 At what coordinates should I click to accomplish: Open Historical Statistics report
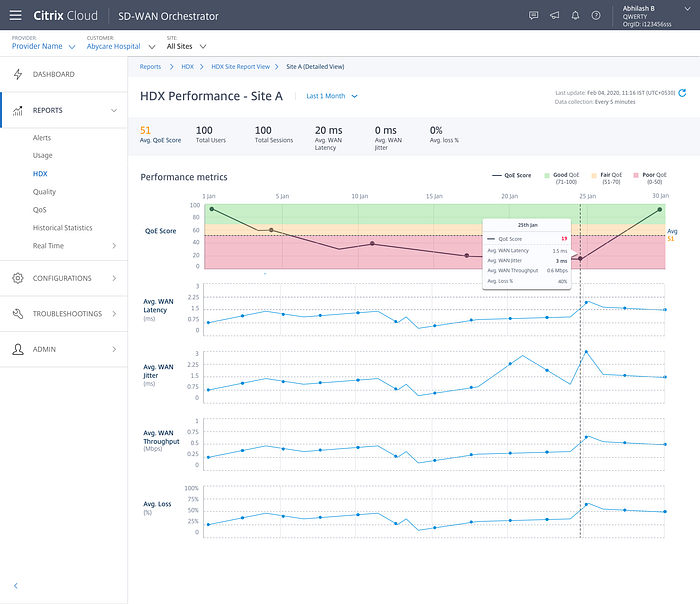coord(62,228)
